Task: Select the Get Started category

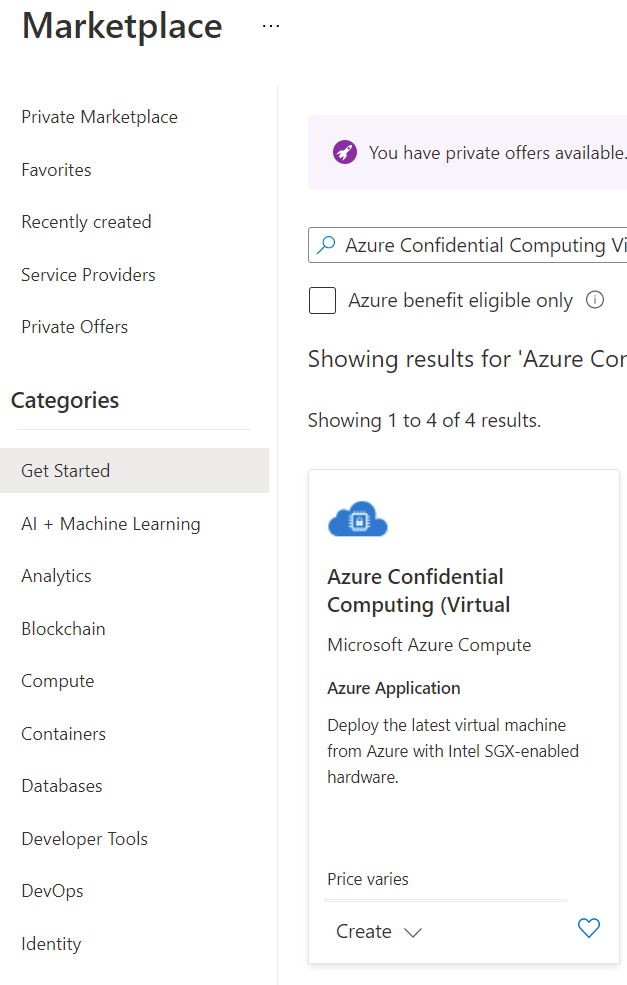Action: point(66,470)
